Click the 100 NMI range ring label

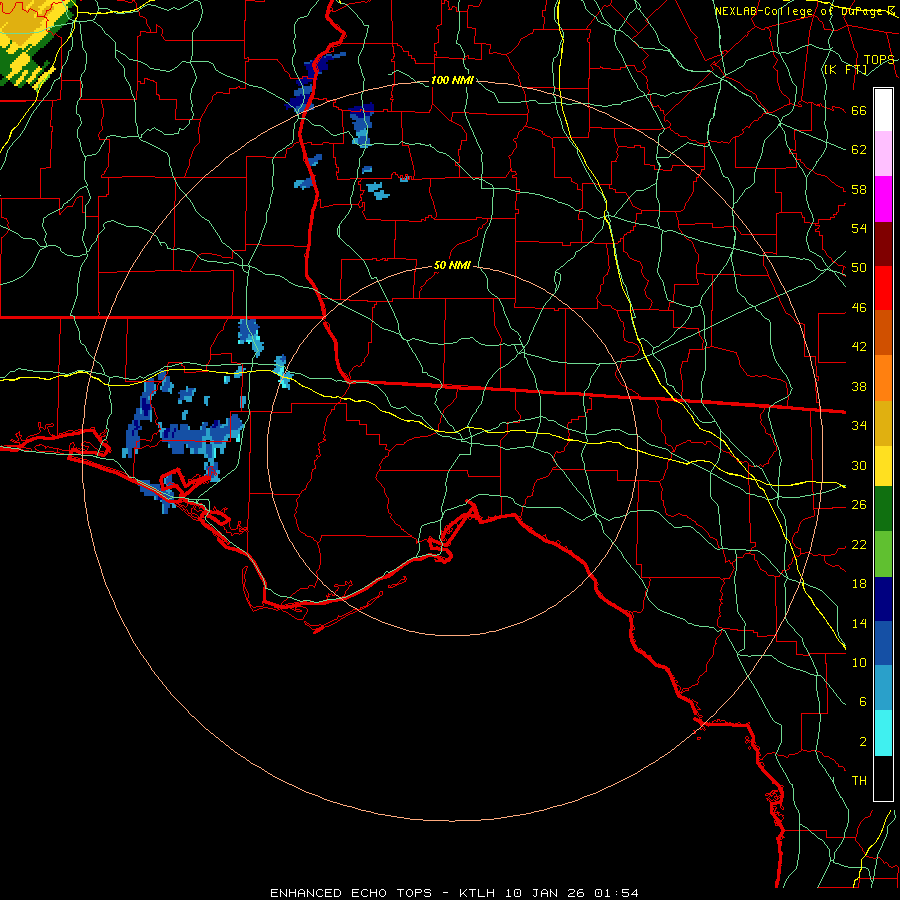click(452, 80)
